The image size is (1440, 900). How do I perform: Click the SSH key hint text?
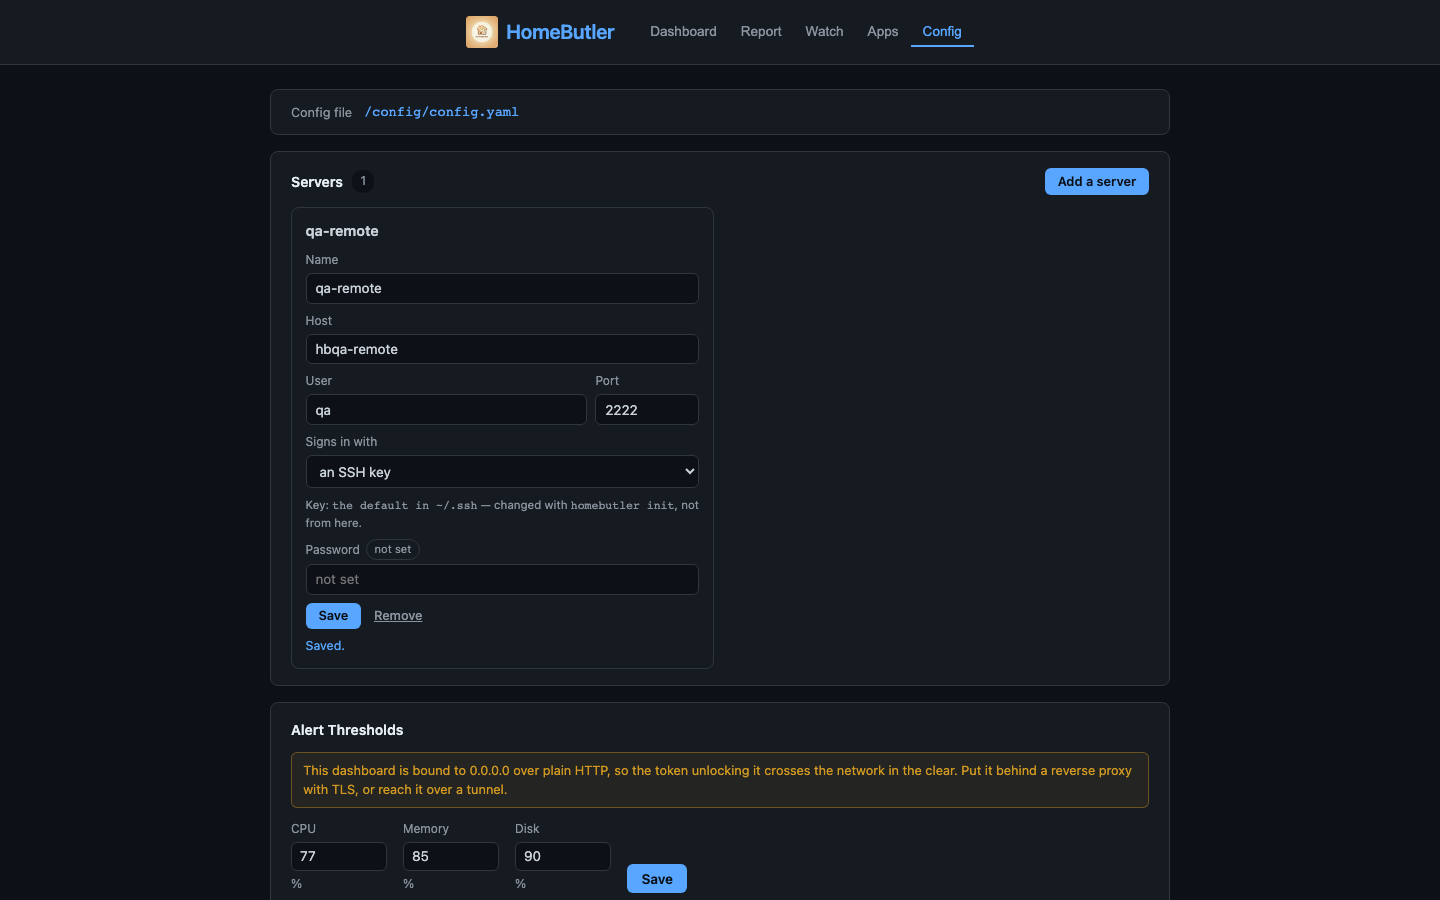502,514
